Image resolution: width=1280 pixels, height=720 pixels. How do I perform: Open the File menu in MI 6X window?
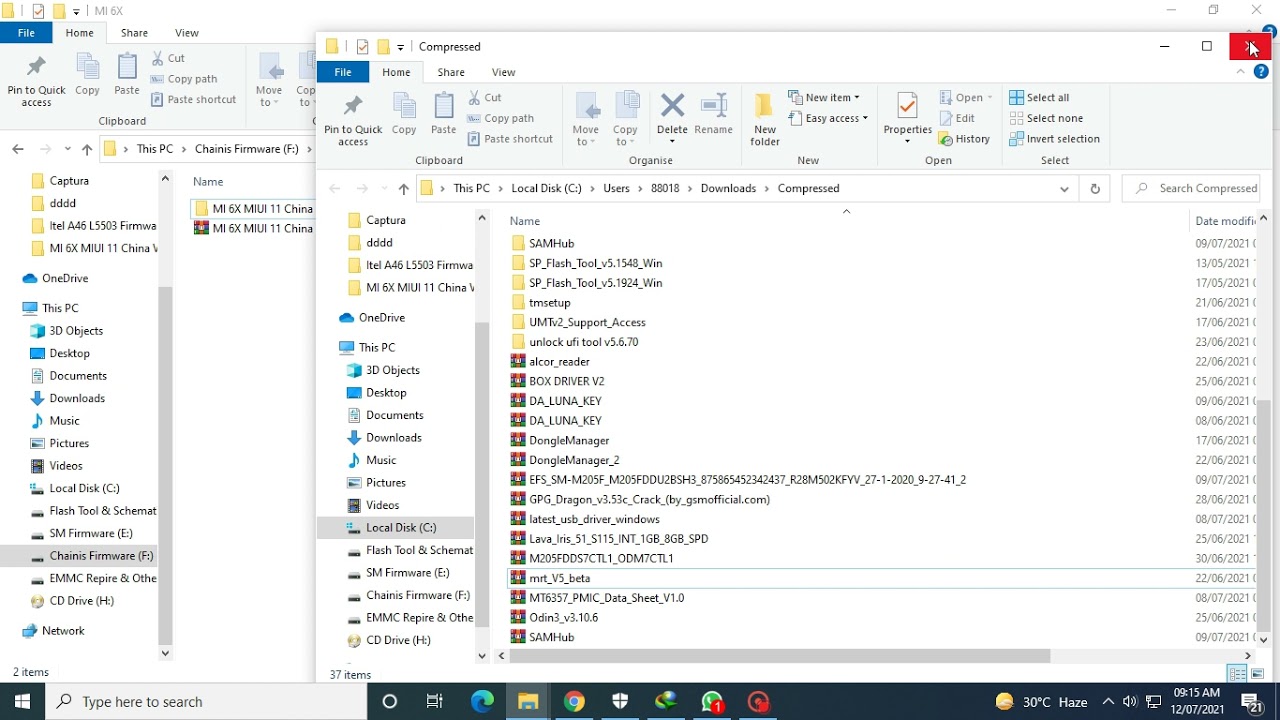pyautogui.click(x=26, y=33)
